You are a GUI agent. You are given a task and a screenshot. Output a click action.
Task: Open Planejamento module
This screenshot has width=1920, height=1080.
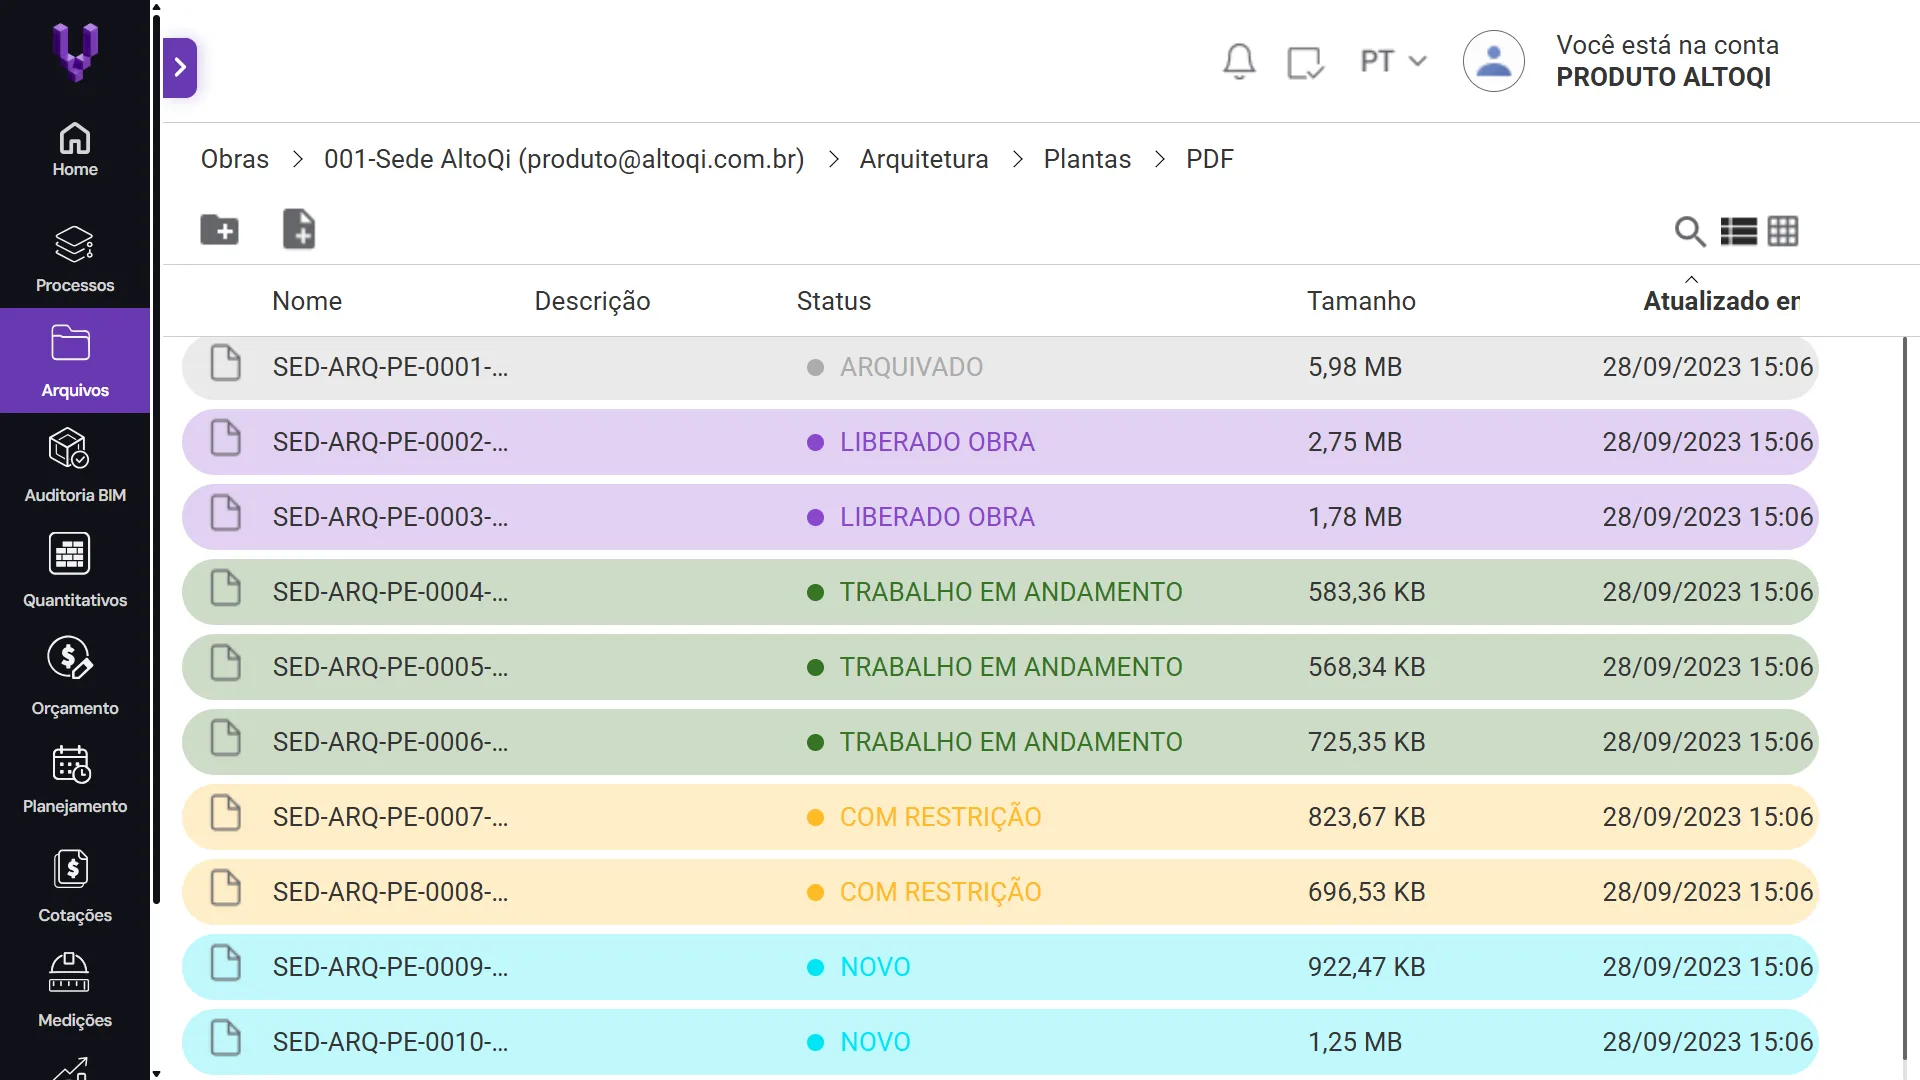[75, 780]
